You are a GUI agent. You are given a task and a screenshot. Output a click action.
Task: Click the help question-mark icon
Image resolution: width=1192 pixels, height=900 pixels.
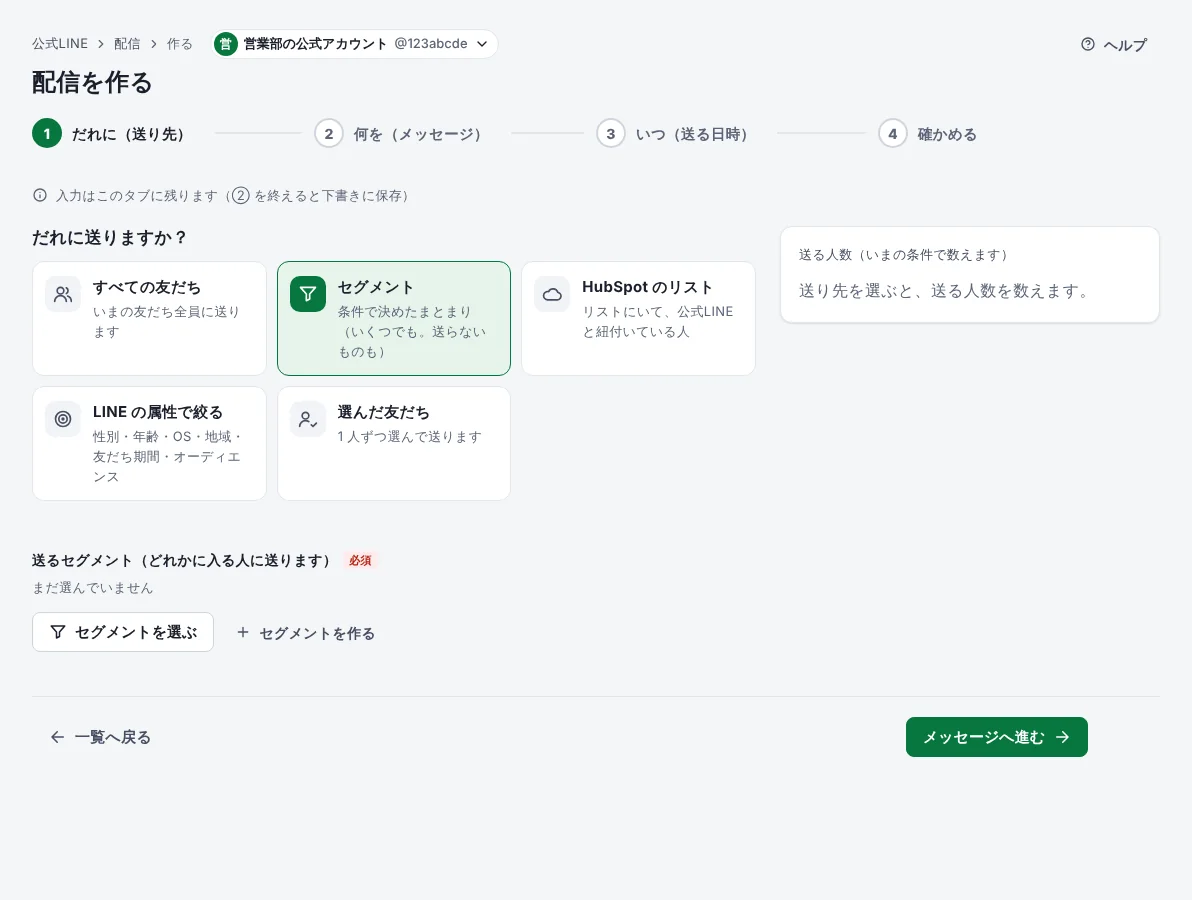click(1088, 44)
